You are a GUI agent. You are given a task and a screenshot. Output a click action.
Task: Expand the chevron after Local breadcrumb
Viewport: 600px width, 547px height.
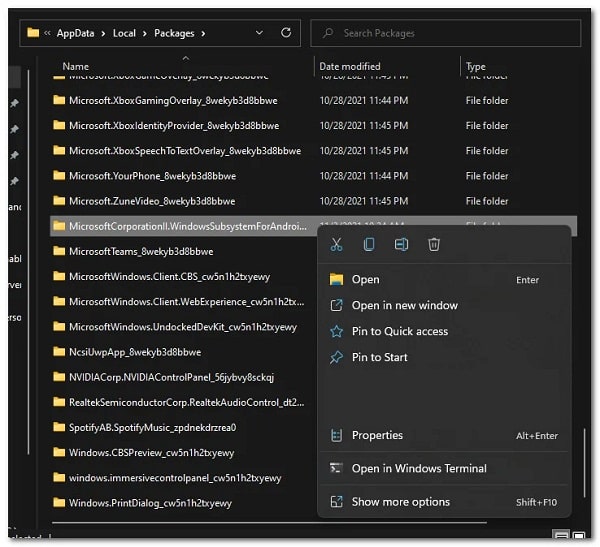144,33
